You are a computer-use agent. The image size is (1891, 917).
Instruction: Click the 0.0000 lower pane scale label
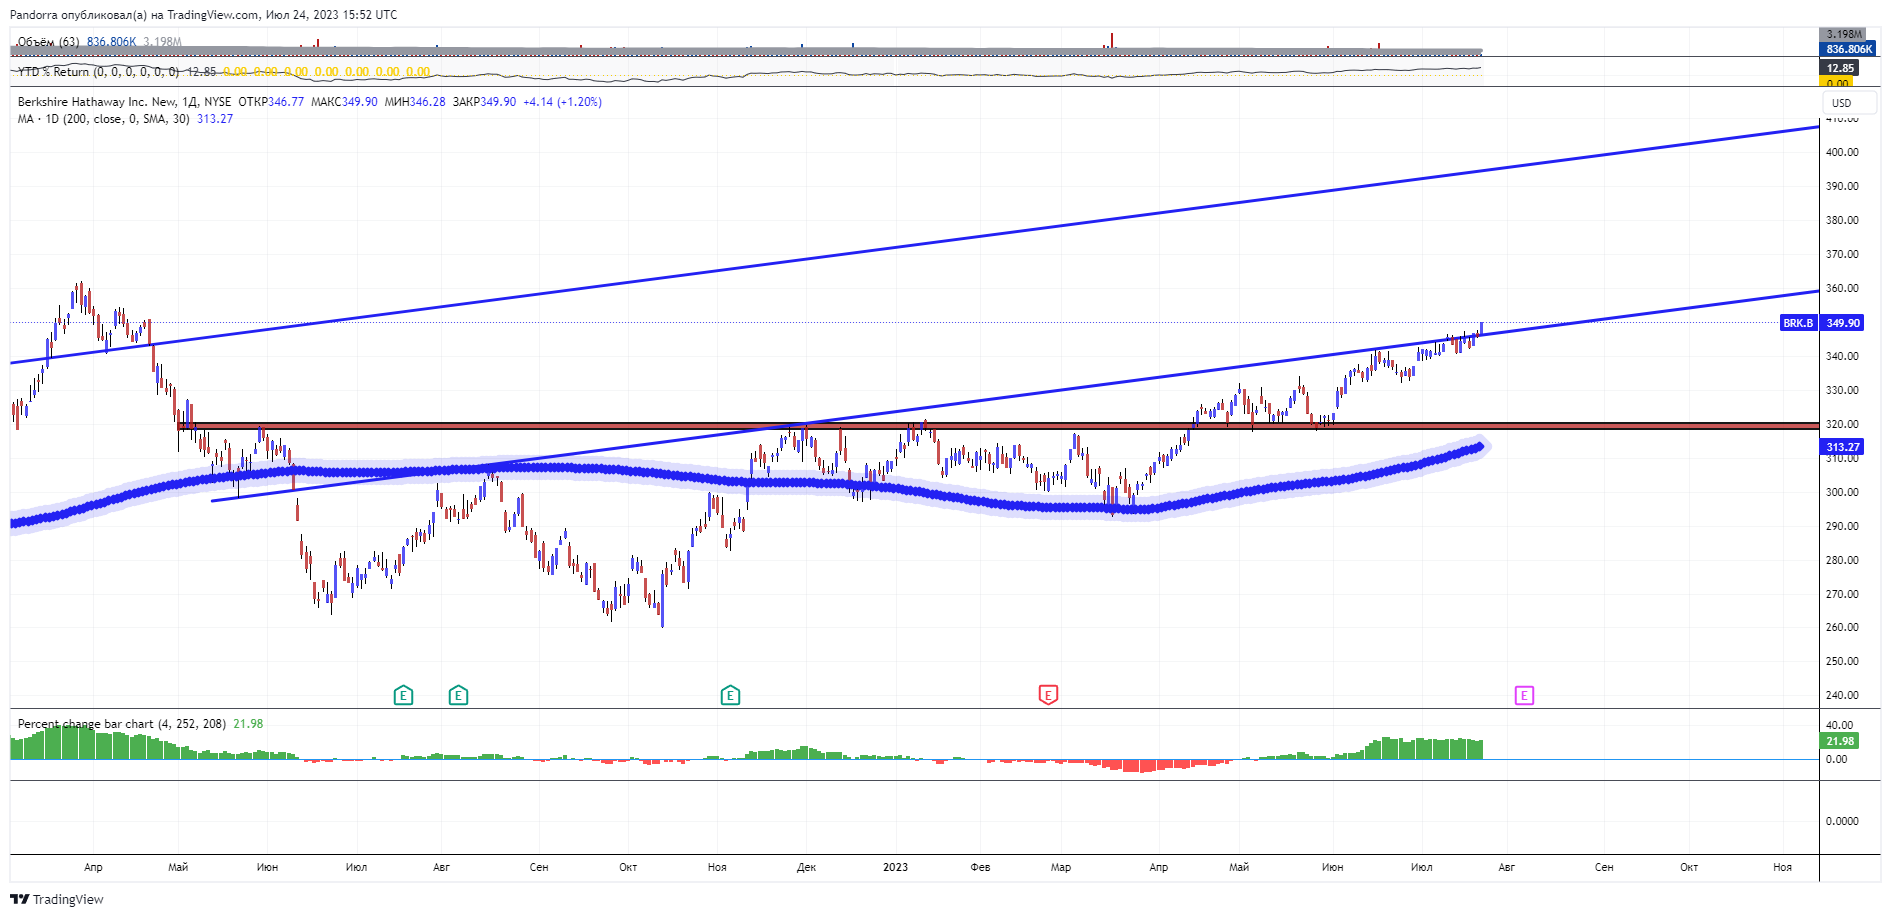(x=1842, y=821)
